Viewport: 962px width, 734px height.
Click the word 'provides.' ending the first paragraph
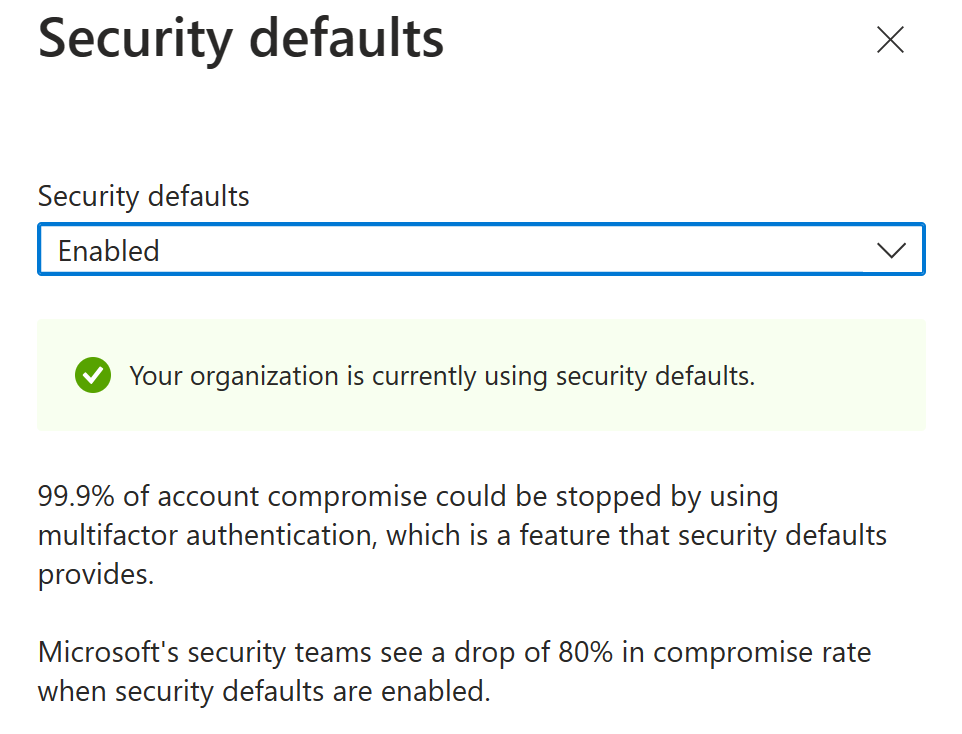[x=96, y=575]
